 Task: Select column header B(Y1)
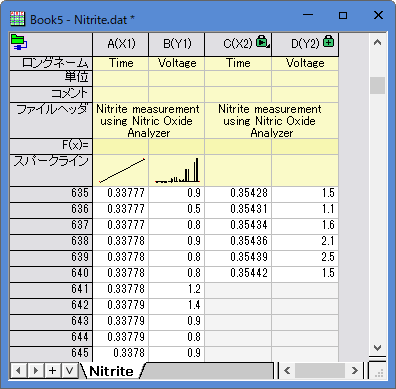pyautogui.click(x=177, y=44)
